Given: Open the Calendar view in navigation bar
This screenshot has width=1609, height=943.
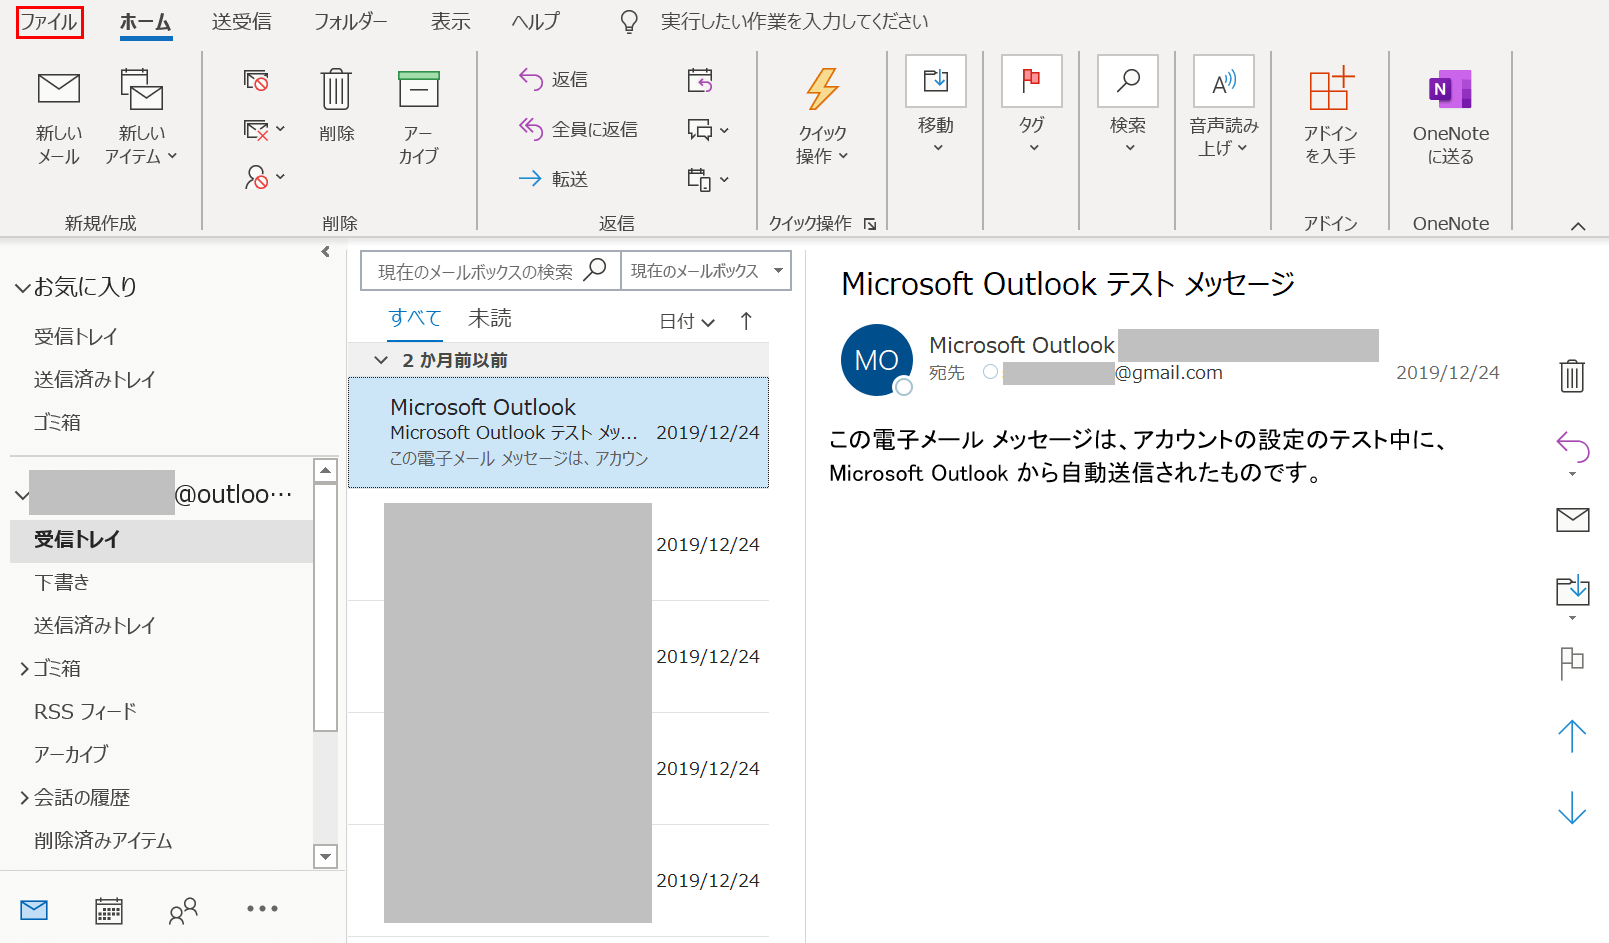Looking at the screenshot, I should (x=108, y=910).
